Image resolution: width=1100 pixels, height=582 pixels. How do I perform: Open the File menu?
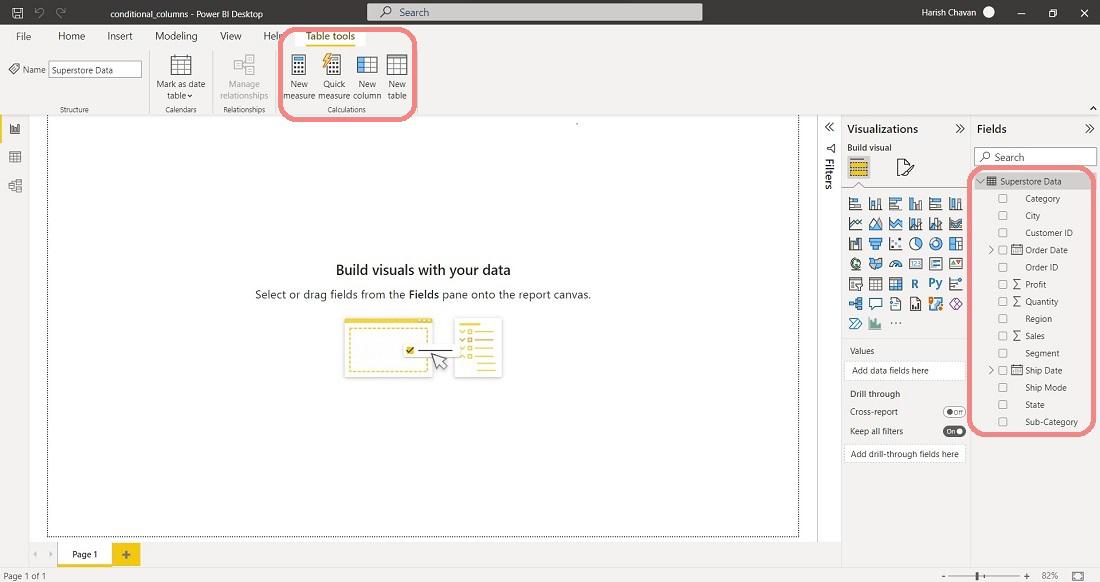click(x=23, y=36)
